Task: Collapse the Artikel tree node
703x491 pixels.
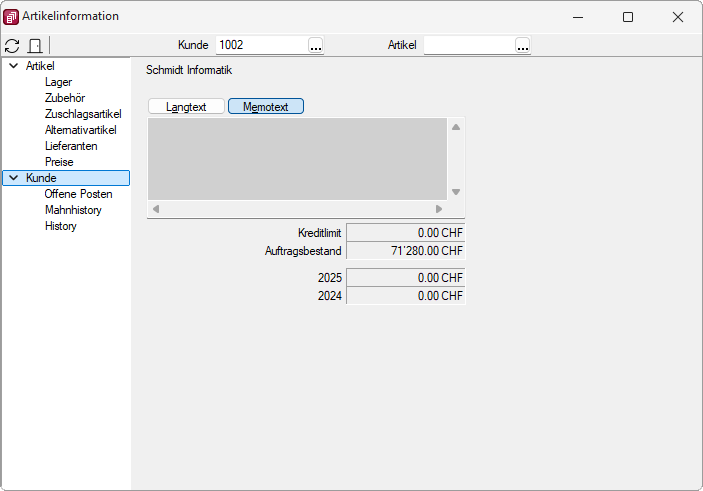Action: [x=13, y=66]
